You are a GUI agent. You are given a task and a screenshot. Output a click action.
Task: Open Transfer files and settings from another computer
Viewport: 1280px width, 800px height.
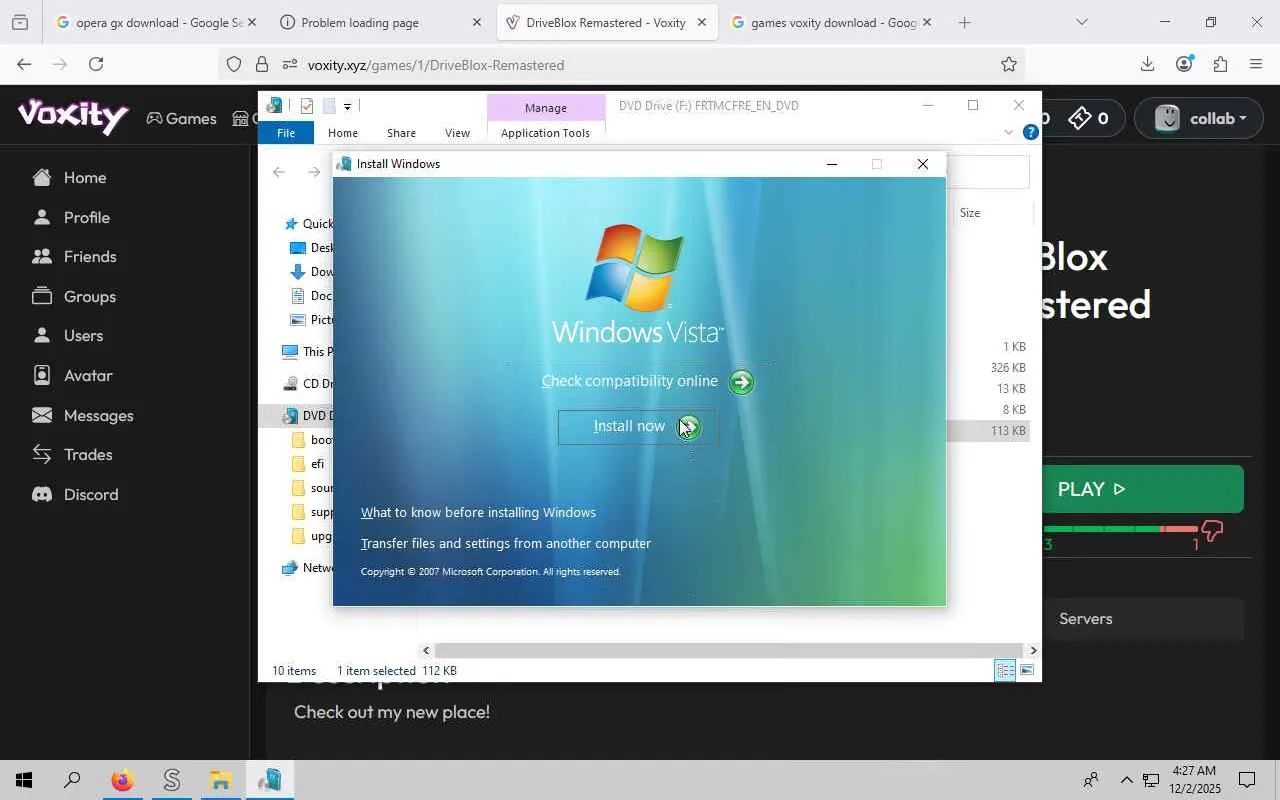tap(506, 543)
